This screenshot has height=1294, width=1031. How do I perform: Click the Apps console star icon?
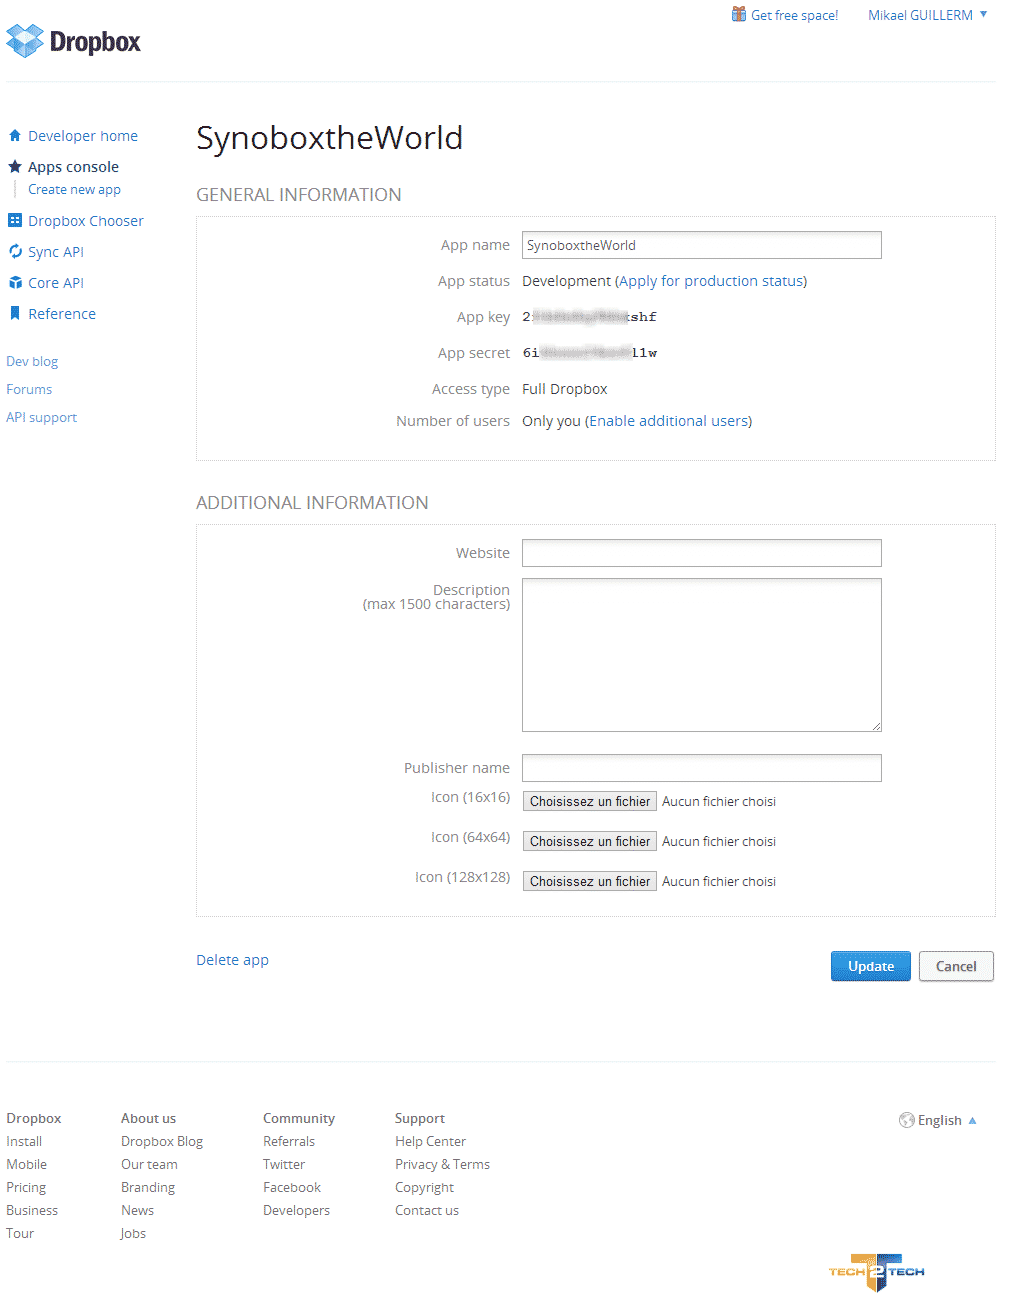coord(15,167)
